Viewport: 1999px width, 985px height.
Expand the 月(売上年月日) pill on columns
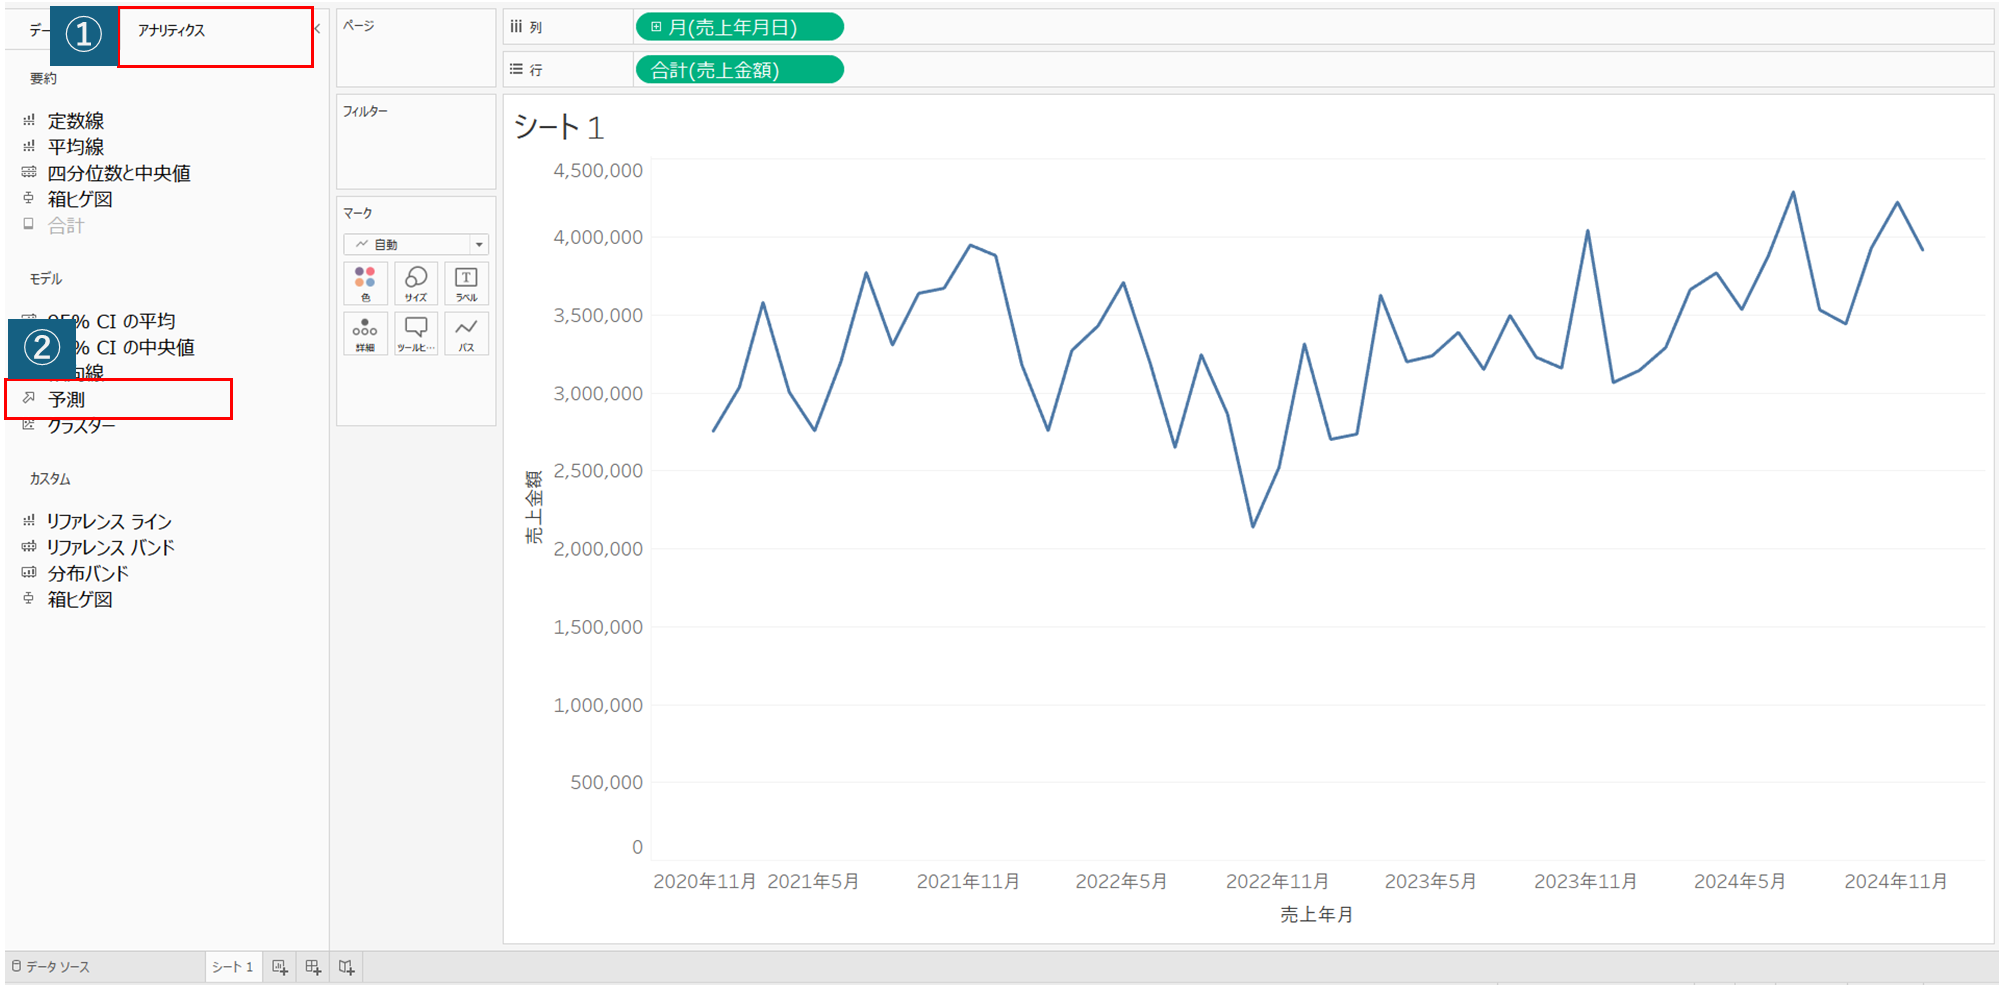pyautogui.click(x=656, y=27)
